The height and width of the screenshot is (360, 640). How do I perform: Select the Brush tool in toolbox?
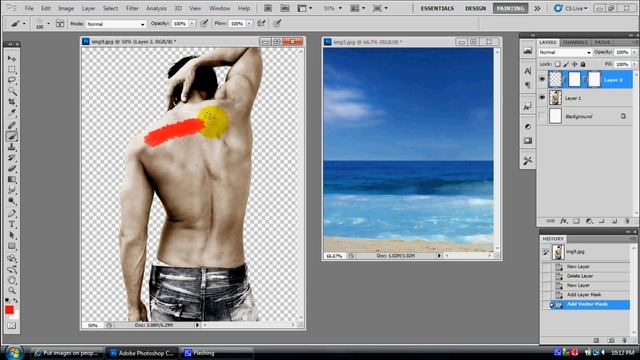[x=12, y=136]
